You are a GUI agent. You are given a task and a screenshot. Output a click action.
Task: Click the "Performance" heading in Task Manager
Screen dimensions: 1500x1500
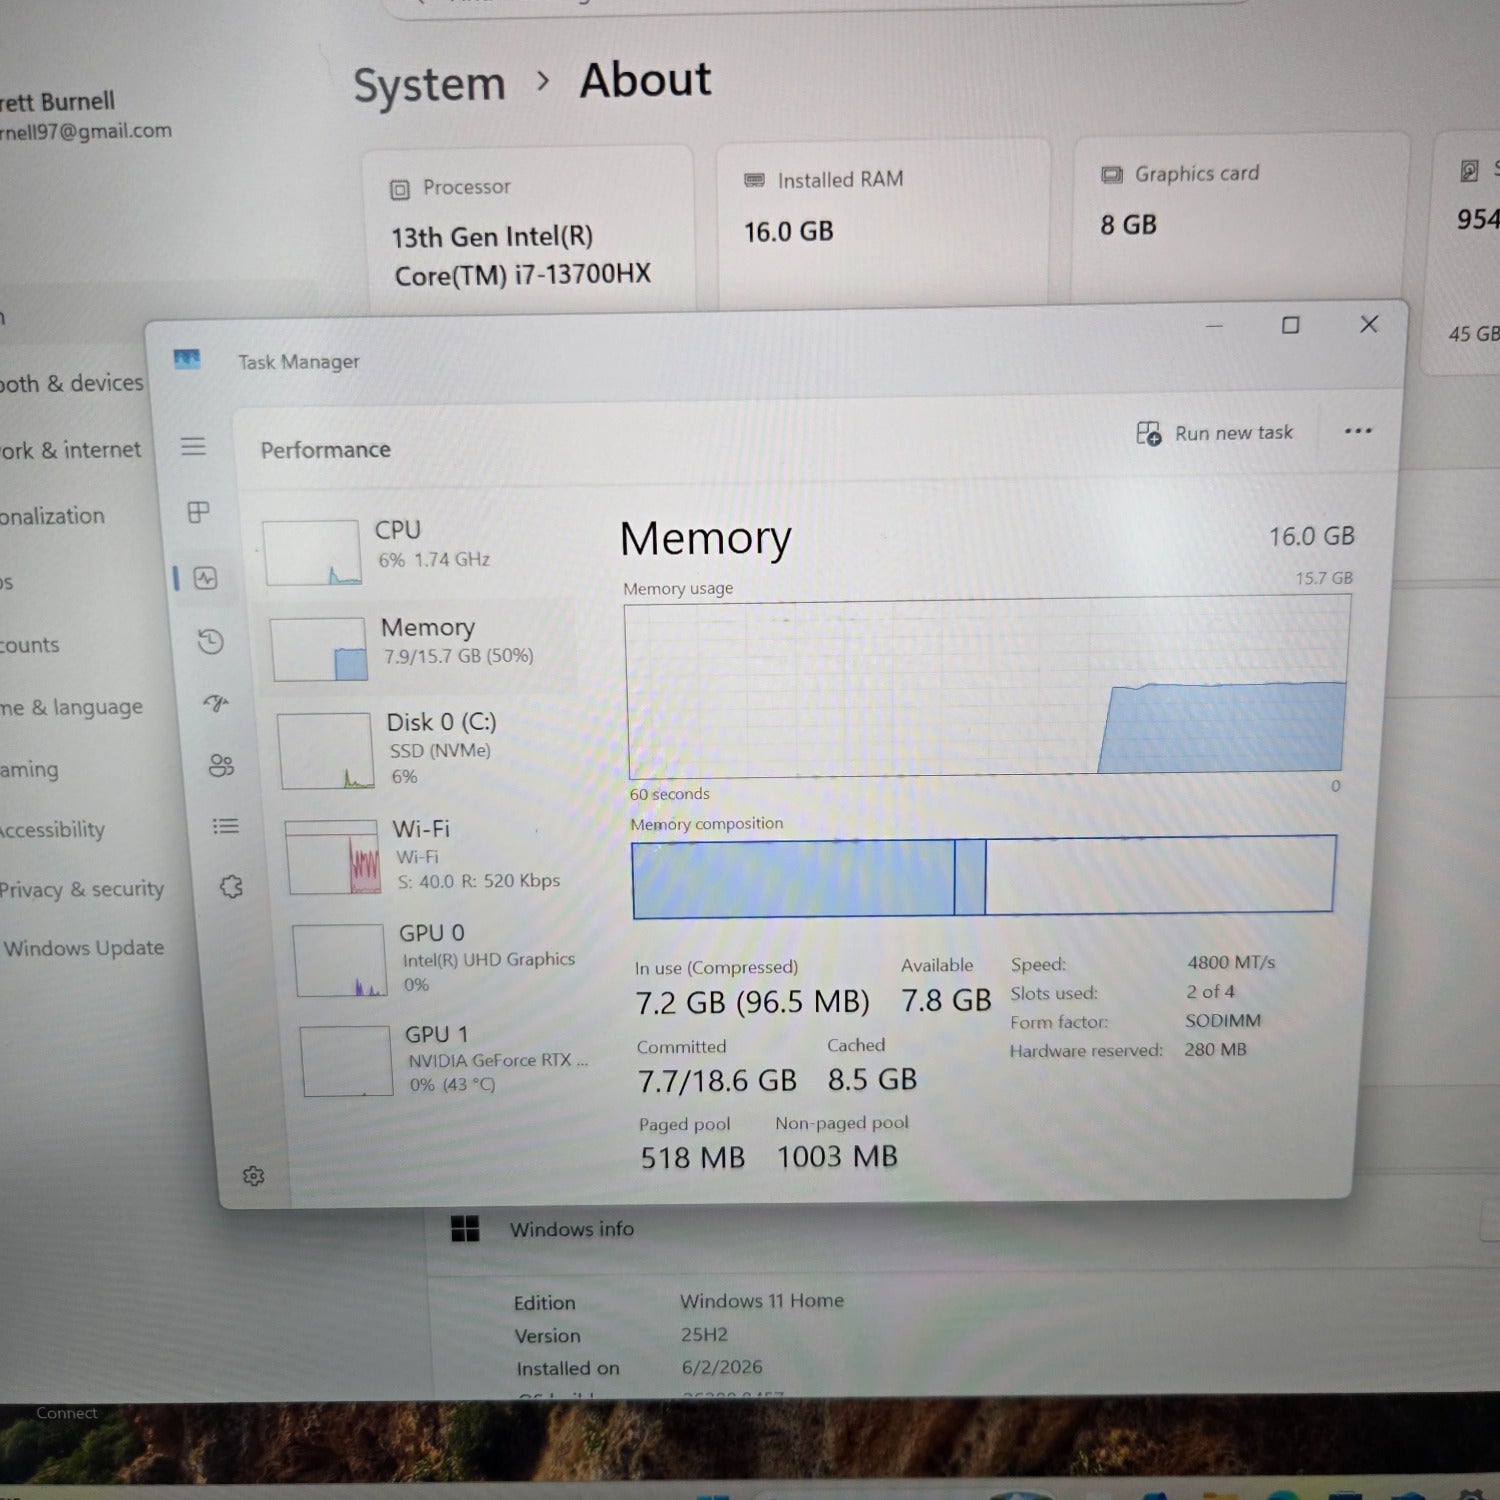click(325, 450)
